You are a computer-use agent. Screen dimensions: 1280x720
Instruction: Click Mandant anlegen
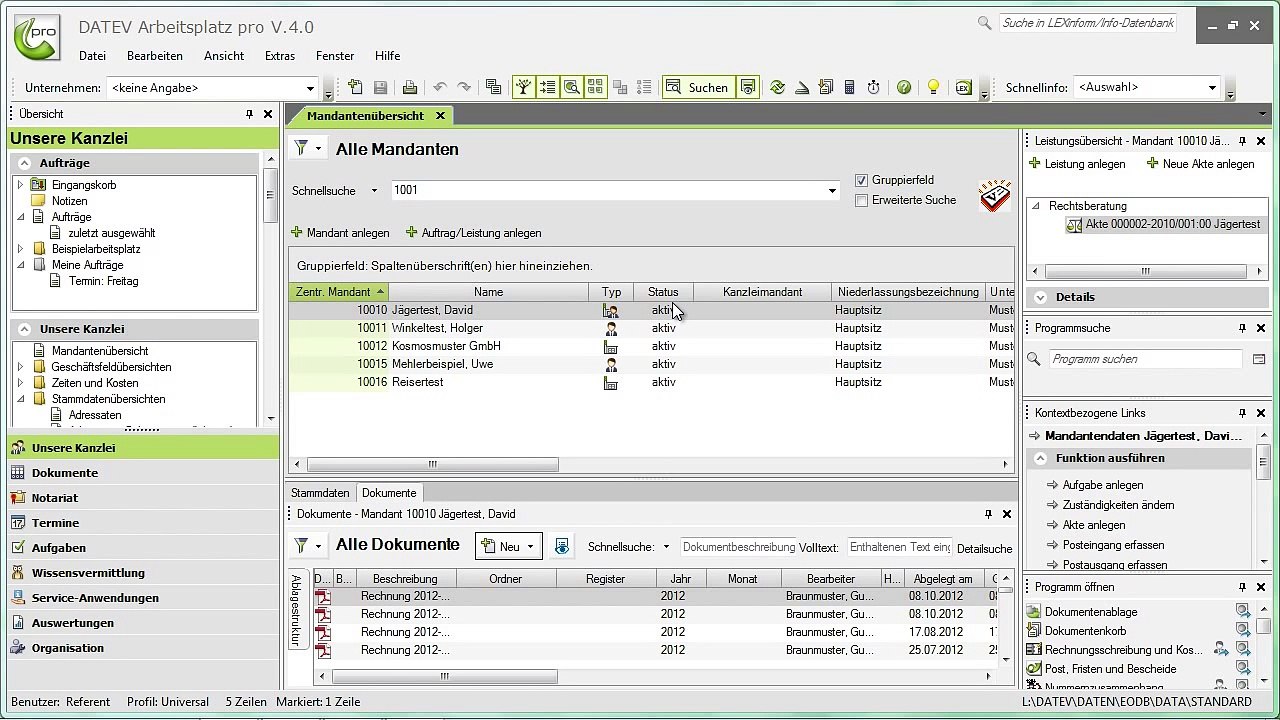(340, 233)
